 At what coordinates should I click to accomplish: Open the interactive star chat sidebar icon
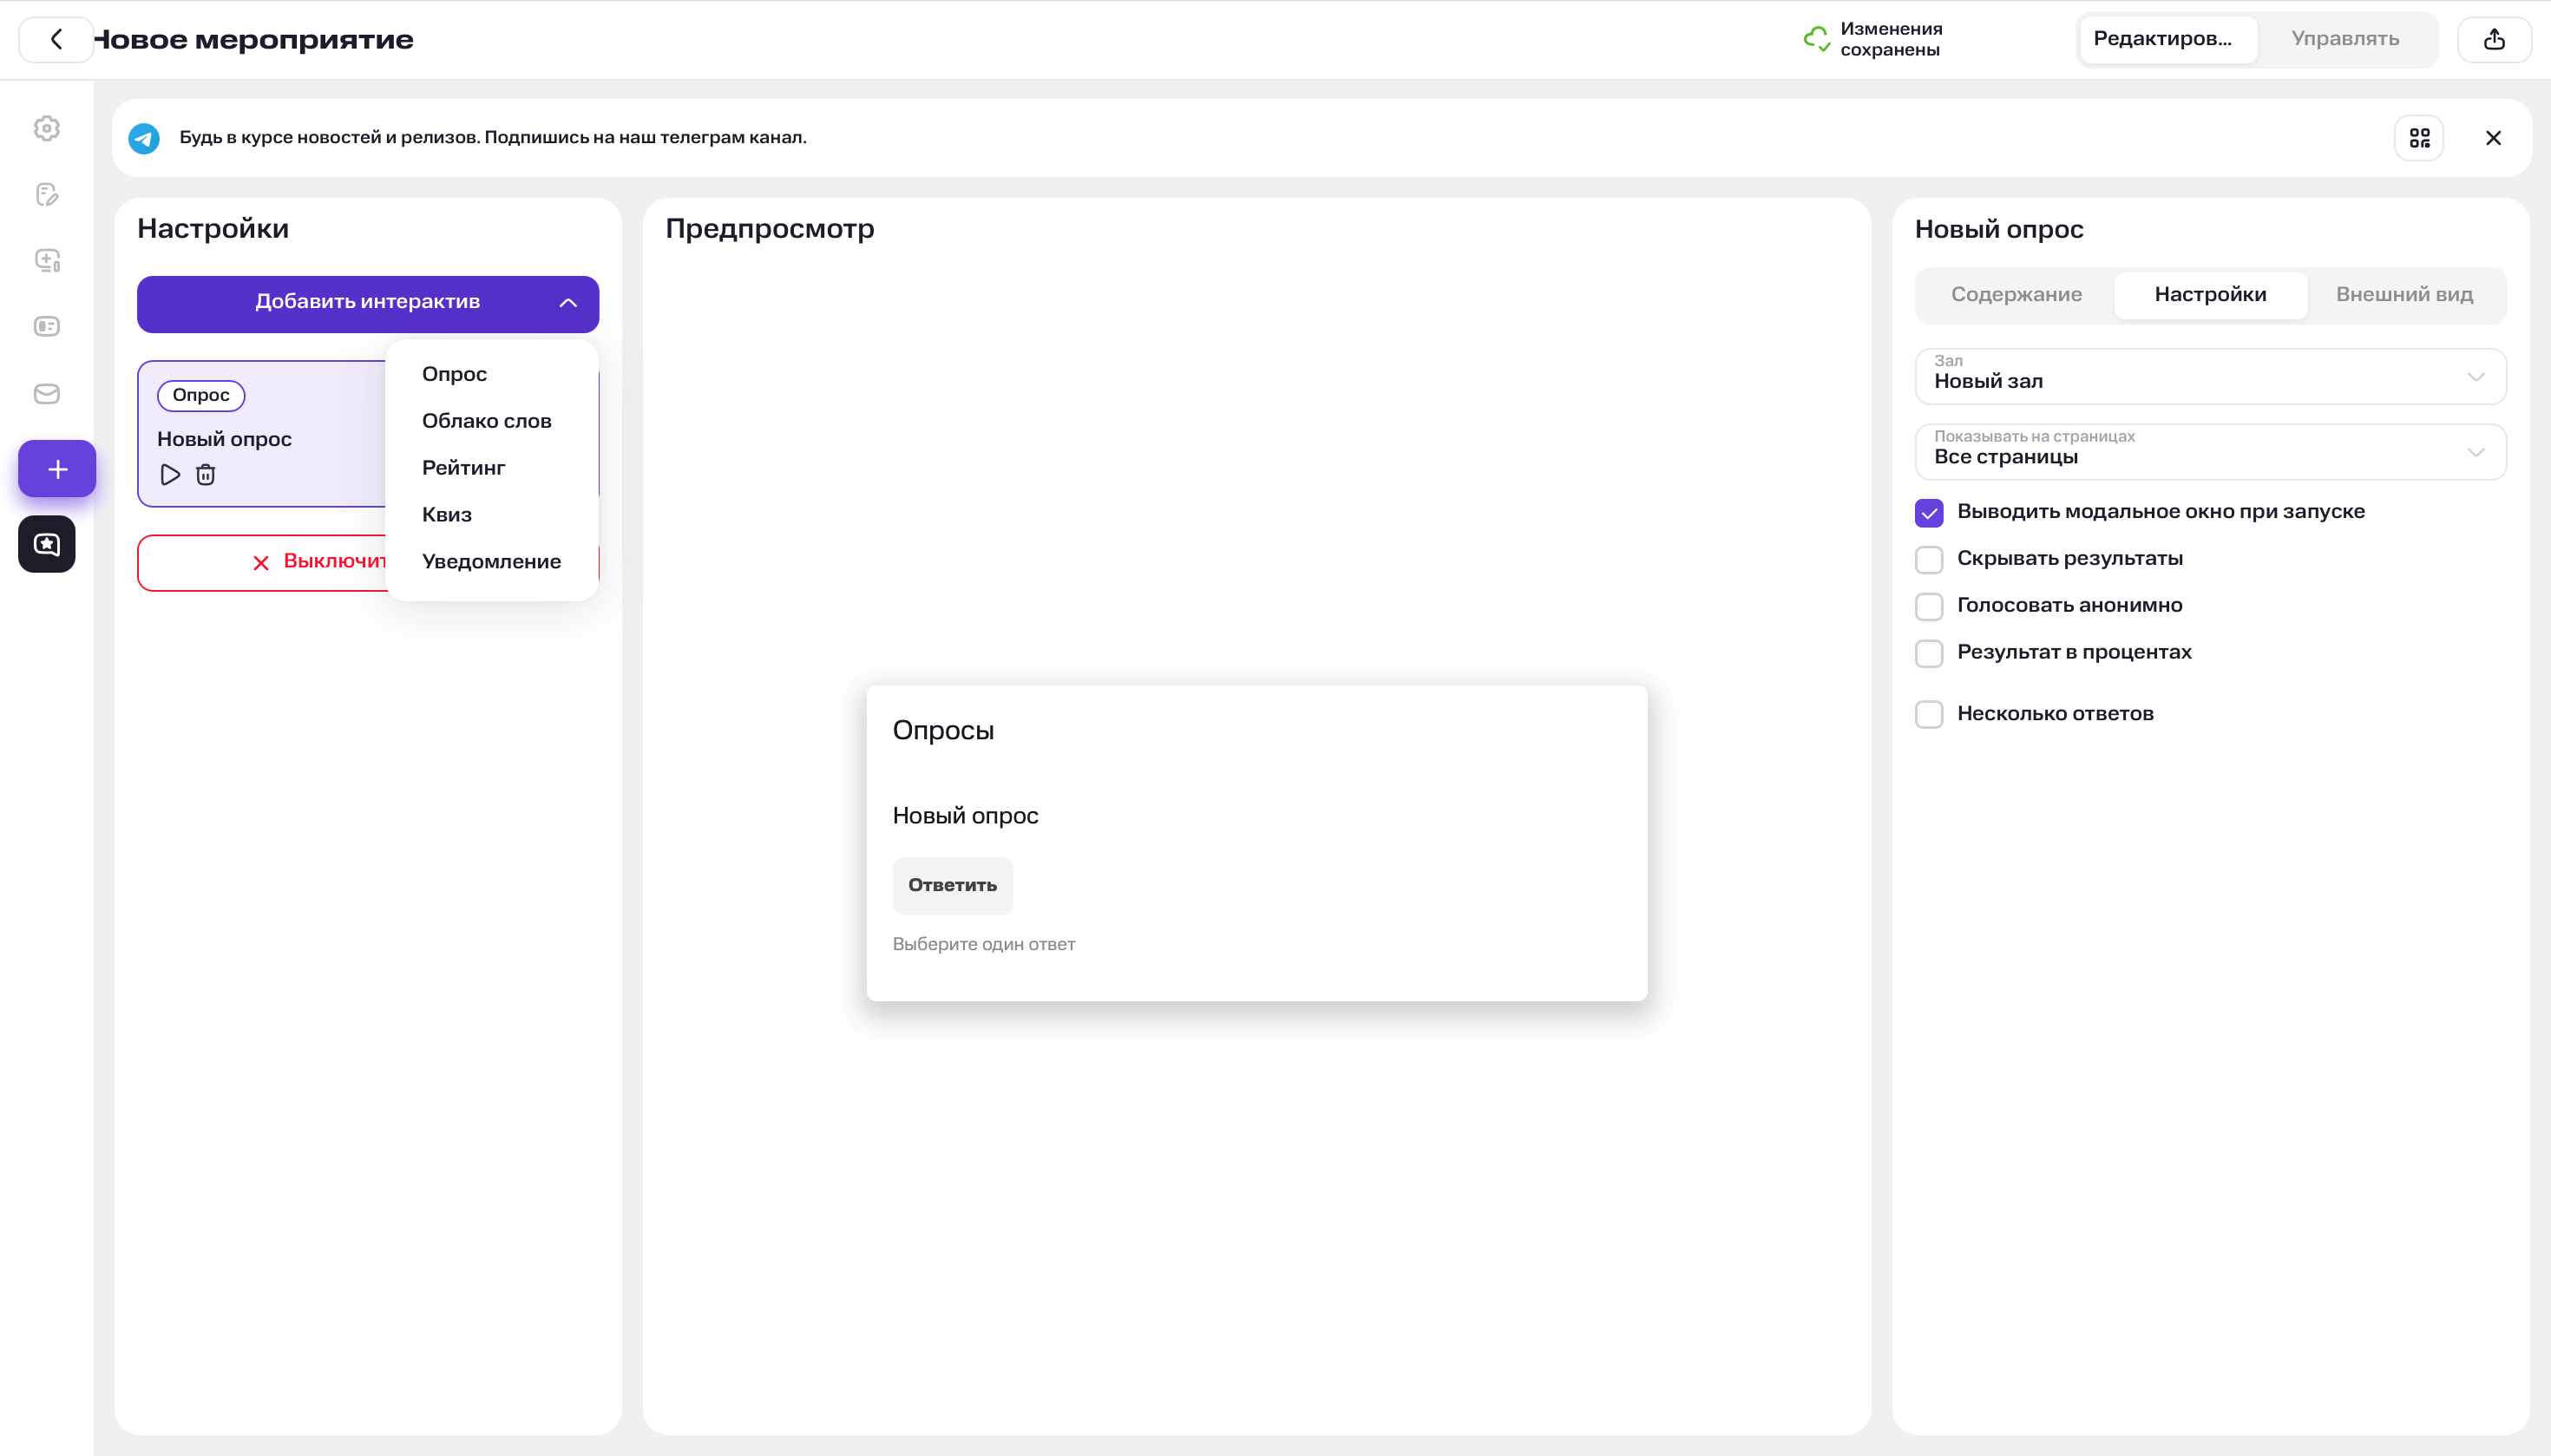coord(47,544)
